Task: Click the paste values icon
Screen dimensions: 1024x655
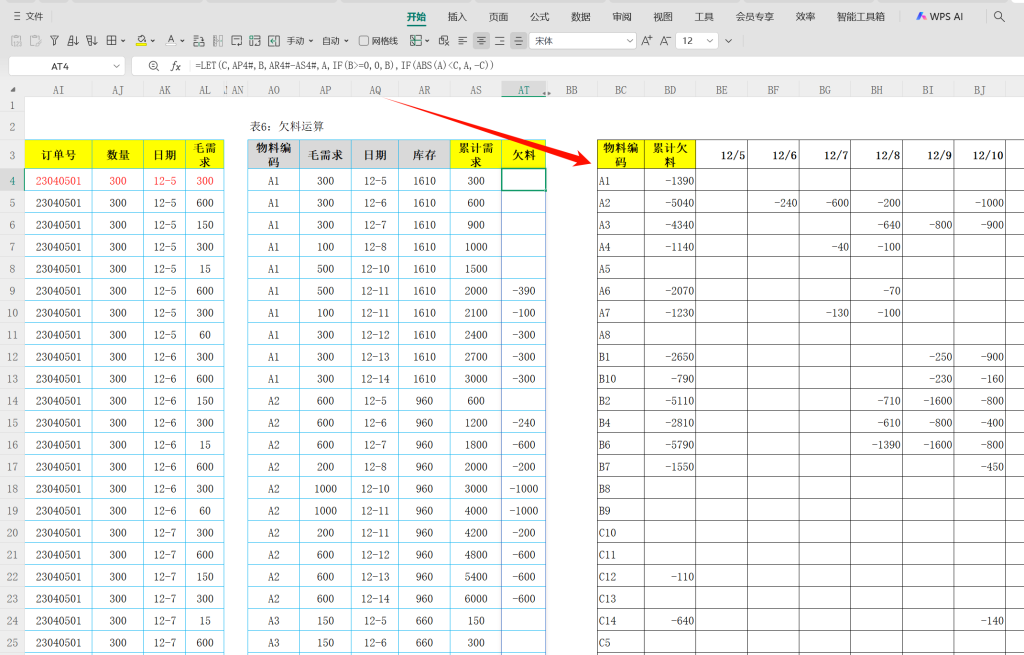Action: (x=16, y=40)
